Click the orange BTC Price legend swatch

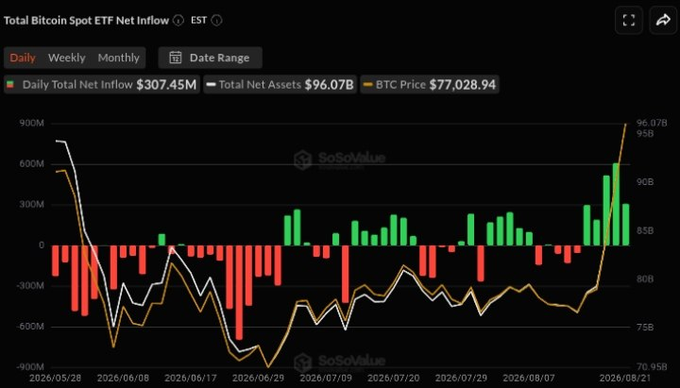[x=368, y=85]
